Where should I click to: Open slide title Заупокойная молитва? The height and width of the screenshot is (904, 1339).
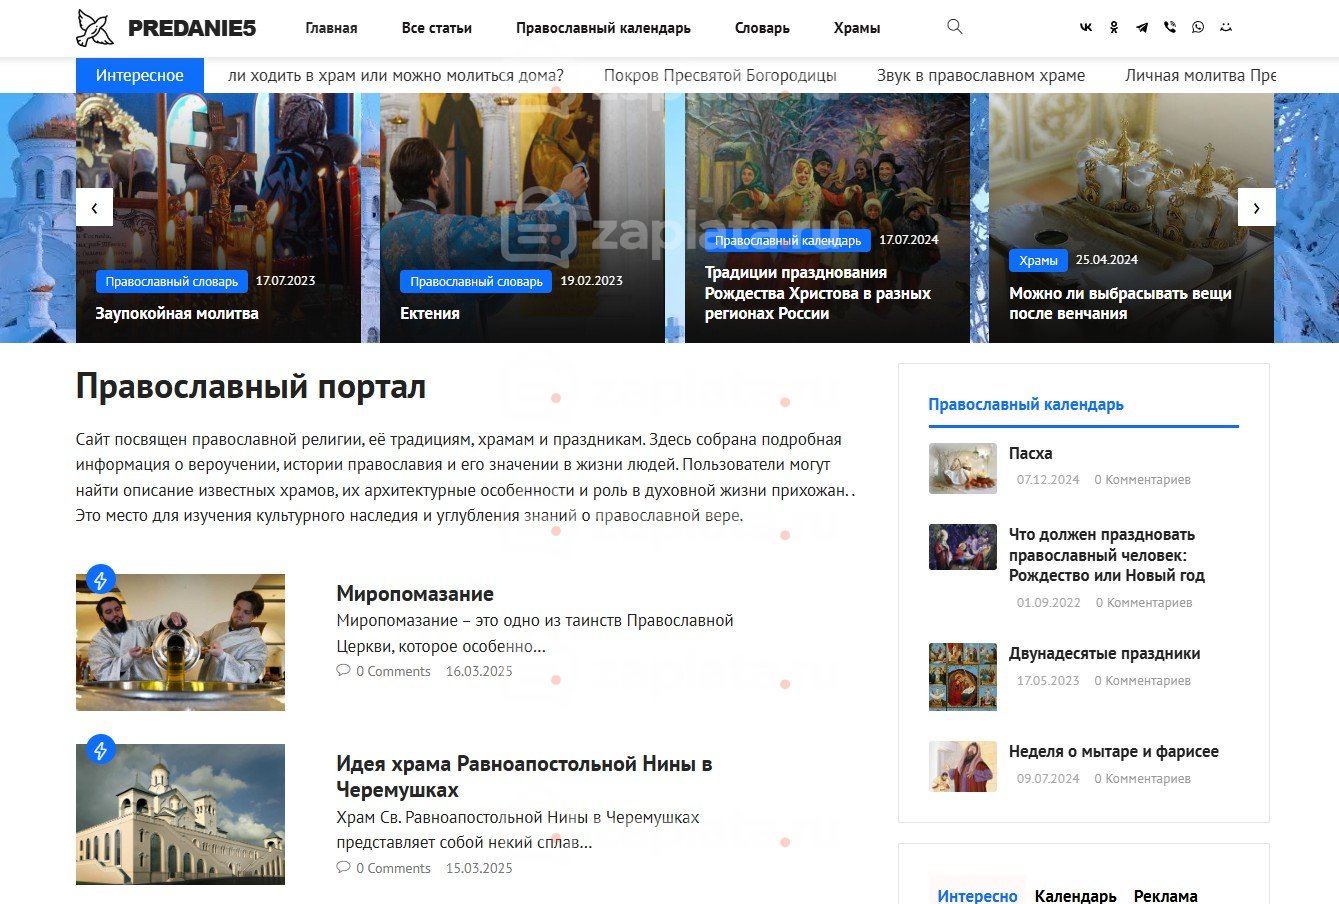coord(177,313)
